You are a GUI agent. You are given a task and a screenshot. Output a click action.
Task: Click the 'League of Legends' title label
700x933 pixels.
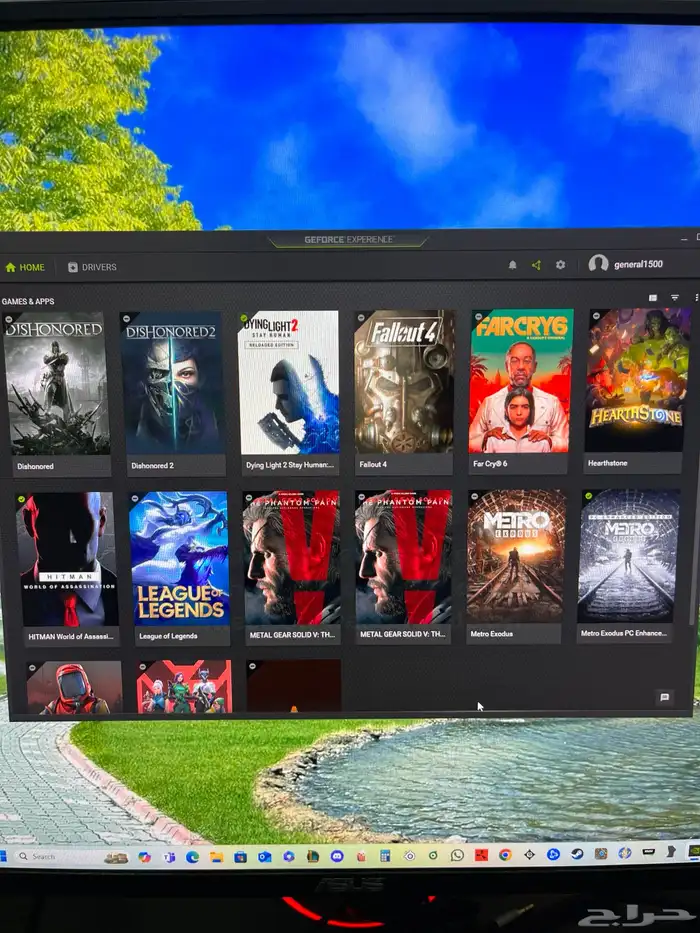(168, 636)
